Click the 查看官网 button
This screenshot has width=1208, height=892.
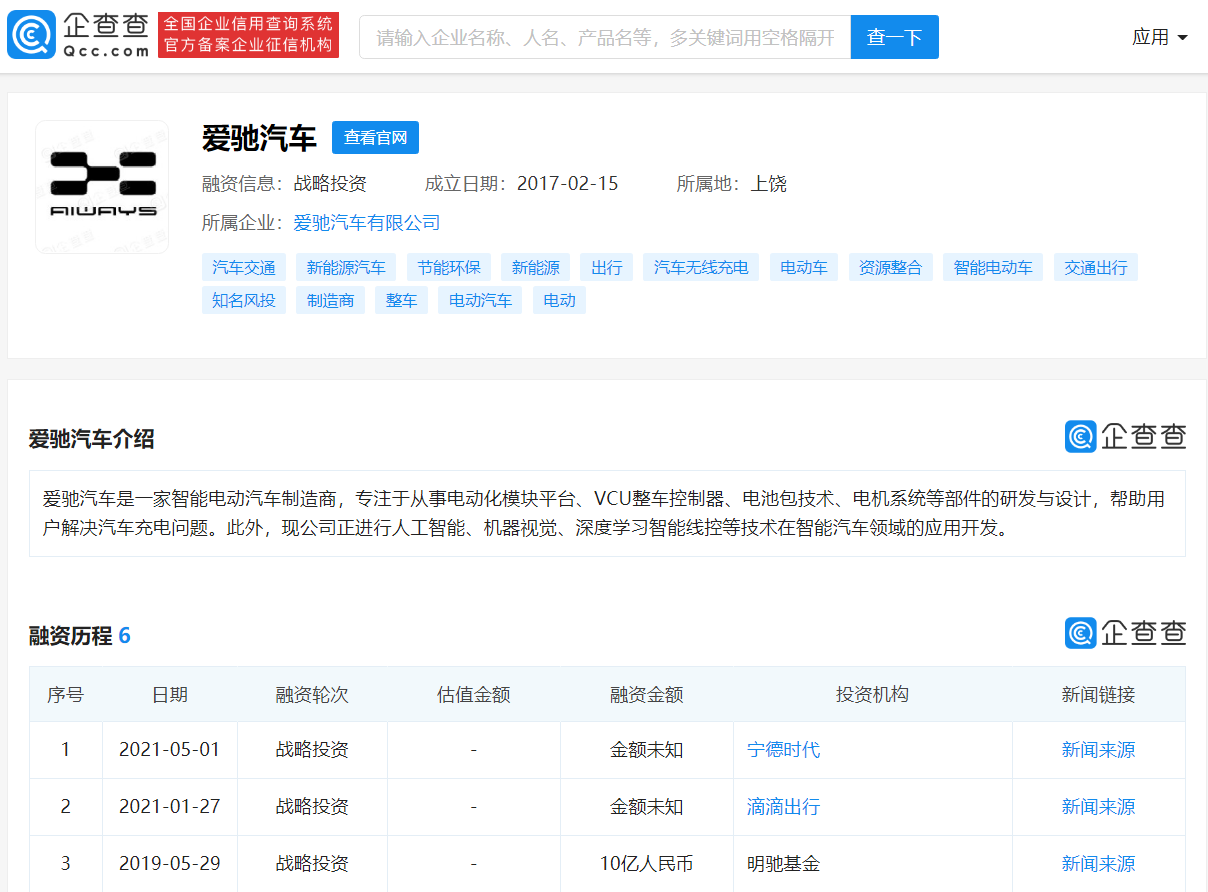pos(375,138)
